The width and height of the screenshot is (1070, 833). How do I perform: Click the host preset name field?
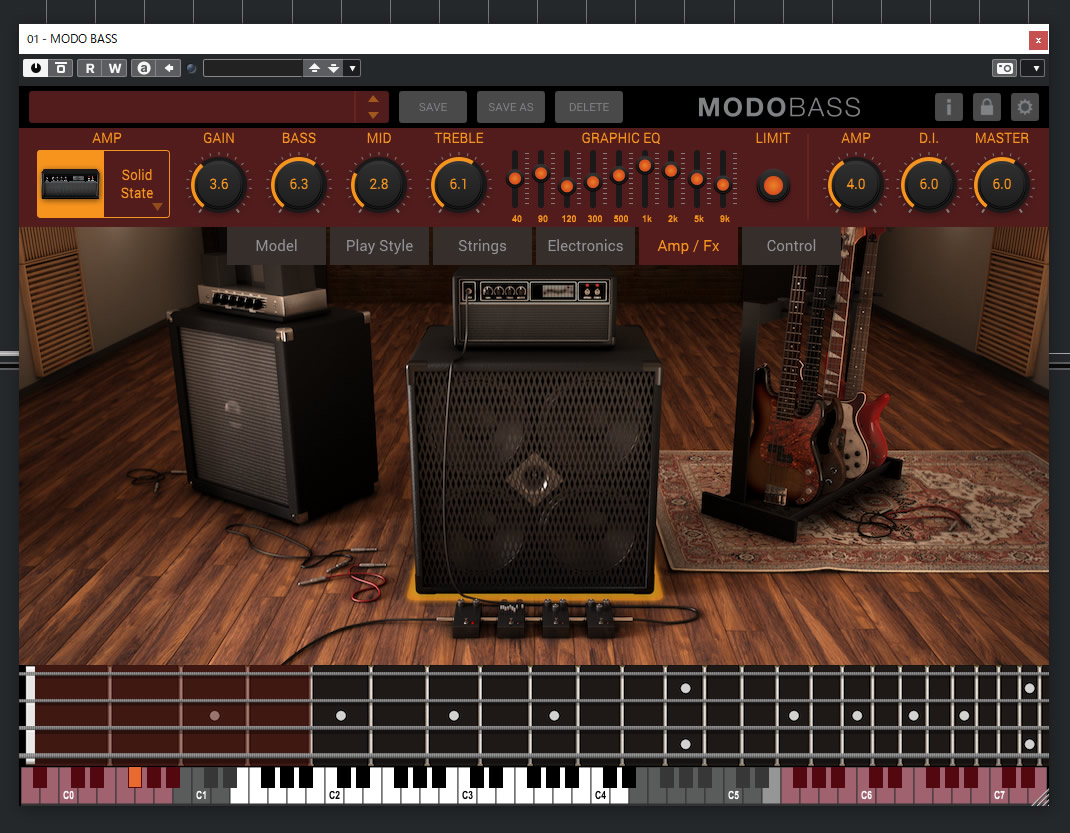[x=253, y=68]
